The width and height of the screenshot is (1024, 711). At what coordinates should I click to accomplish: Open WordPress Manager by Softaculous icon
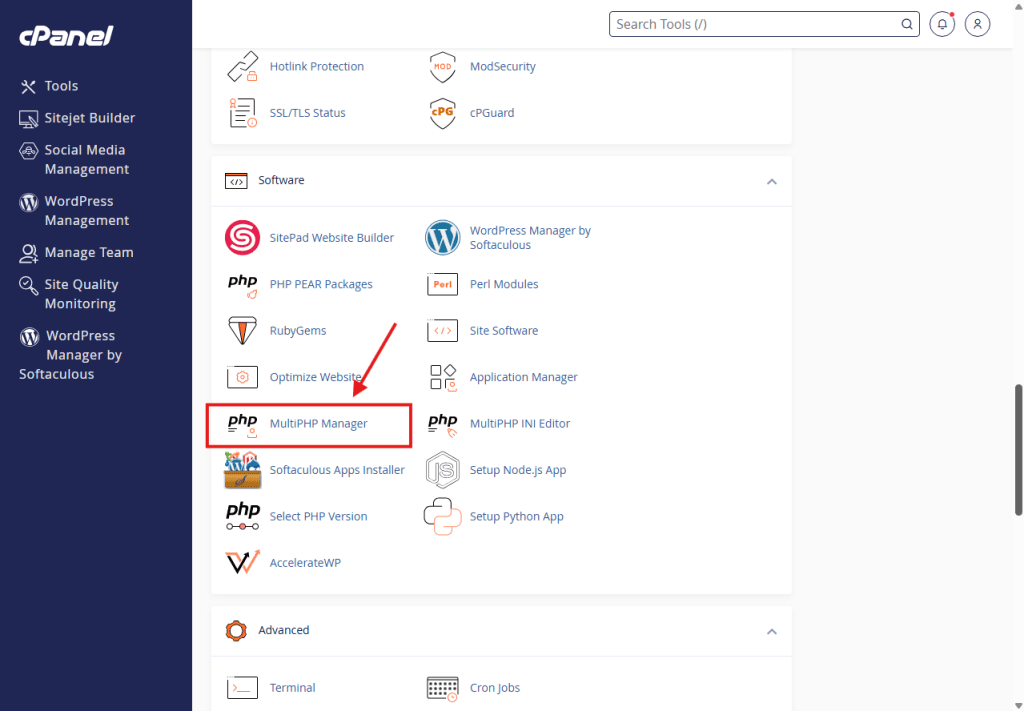[442, 238]
